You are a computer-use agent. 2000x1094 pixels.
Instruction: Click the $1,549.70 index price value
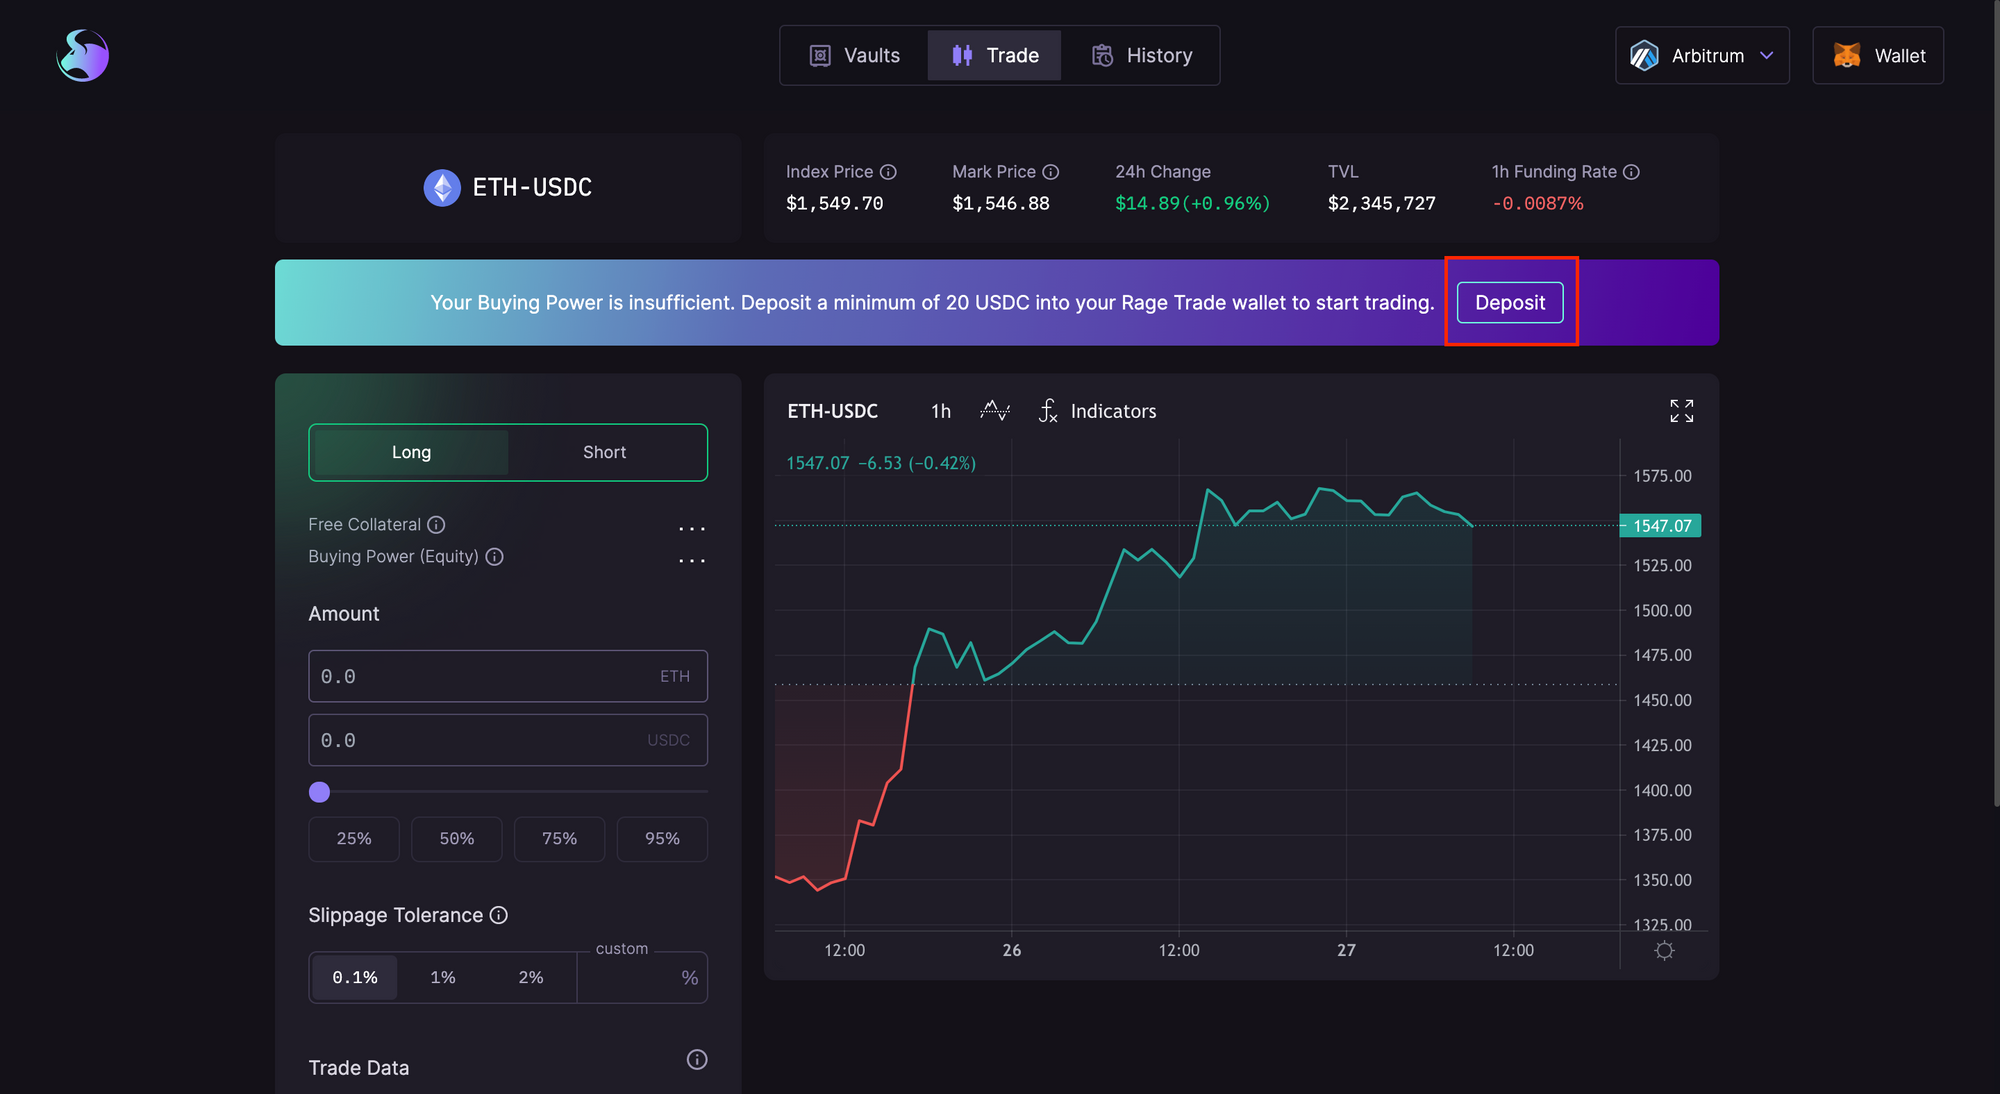[835, 203]
